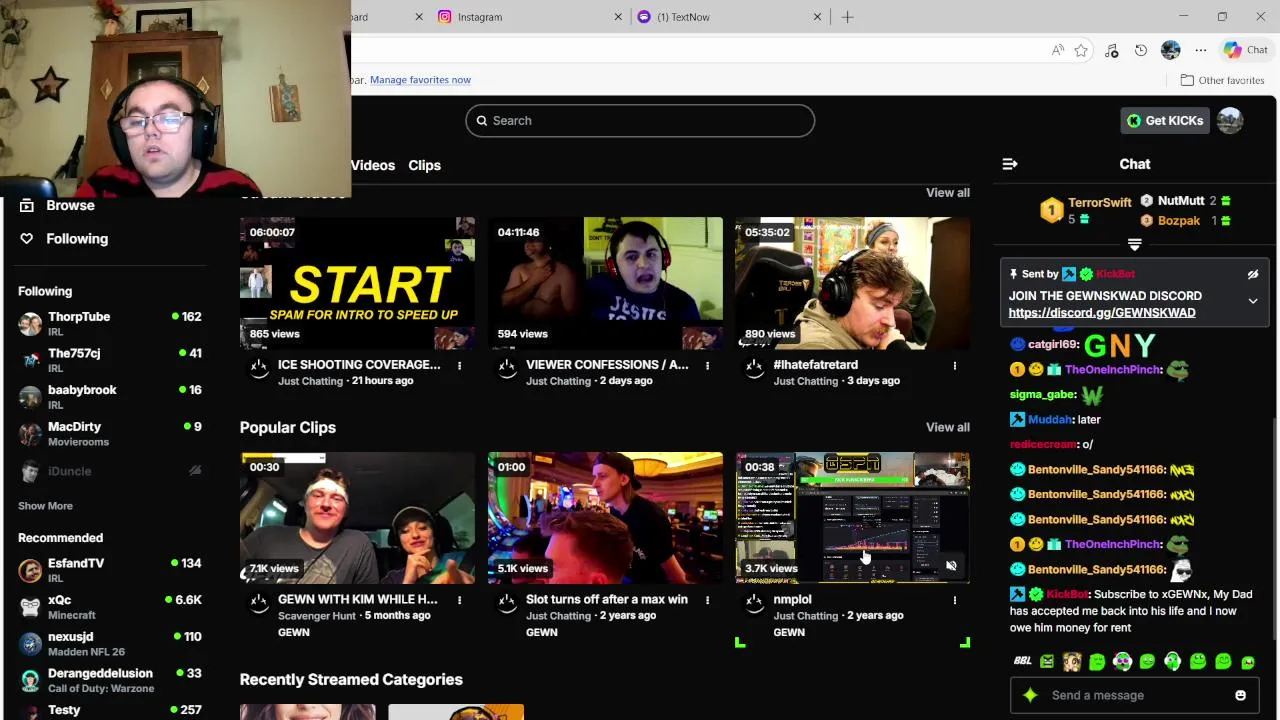Expand the gift leaderboard handle
This screenshot has width=1280, height=720.
tap(1134, 244)
